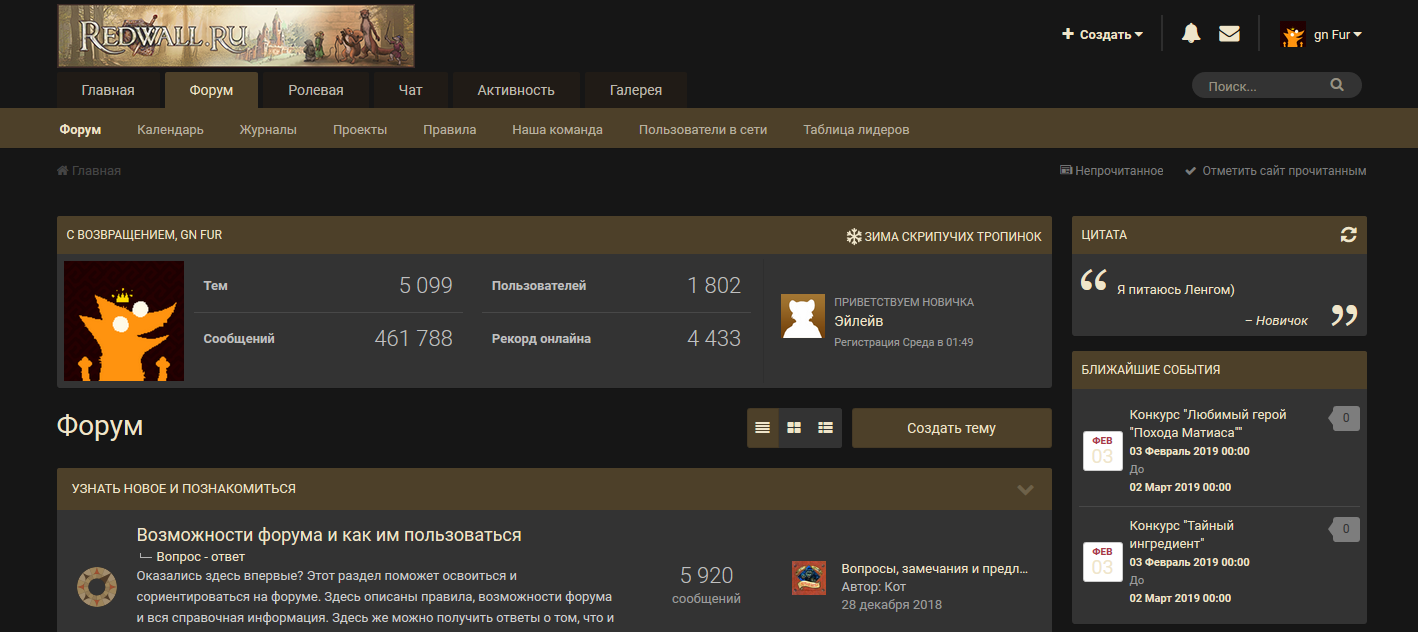Open the notifications bell
The height and width of the screenshot is (632, 1418).
tap(1191, 33)
